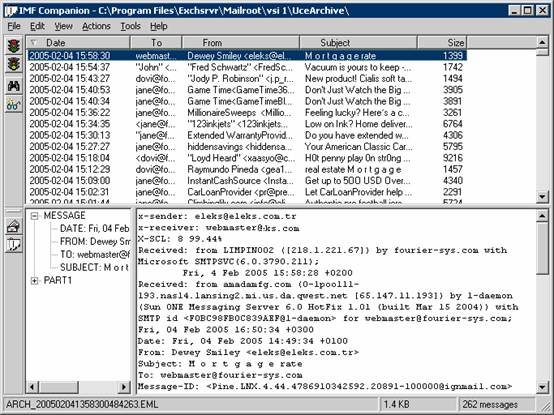Viewport: 554px width, 415px height.
Task: Click the sort arrow in Date column header
Action: pos(33,43)
